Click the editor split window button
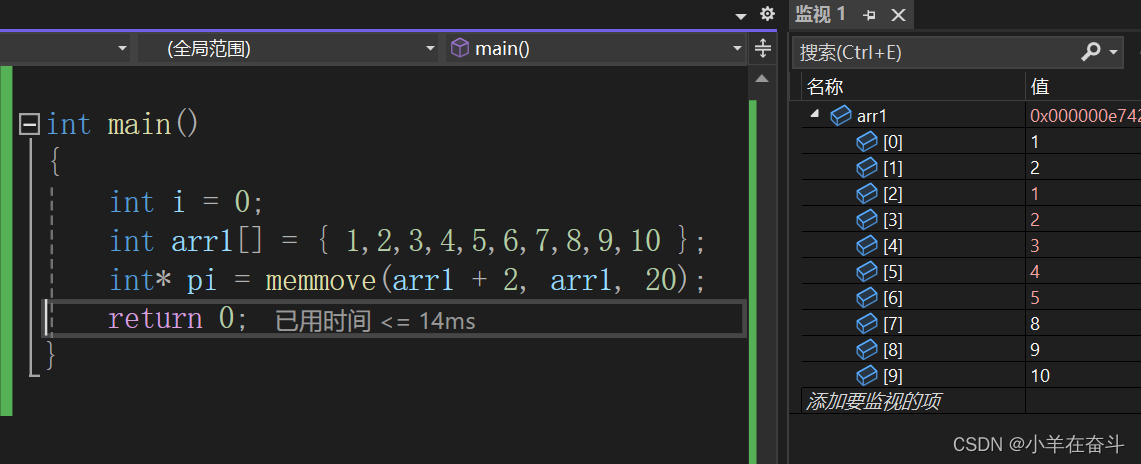This screenshot has width=1141, height=464. click(x=762, y=49)
